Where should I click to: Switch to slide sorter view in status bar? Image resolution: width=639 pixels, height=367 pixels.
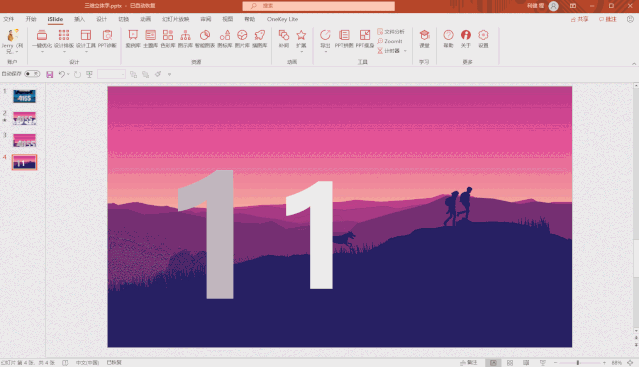click(510, 363)
